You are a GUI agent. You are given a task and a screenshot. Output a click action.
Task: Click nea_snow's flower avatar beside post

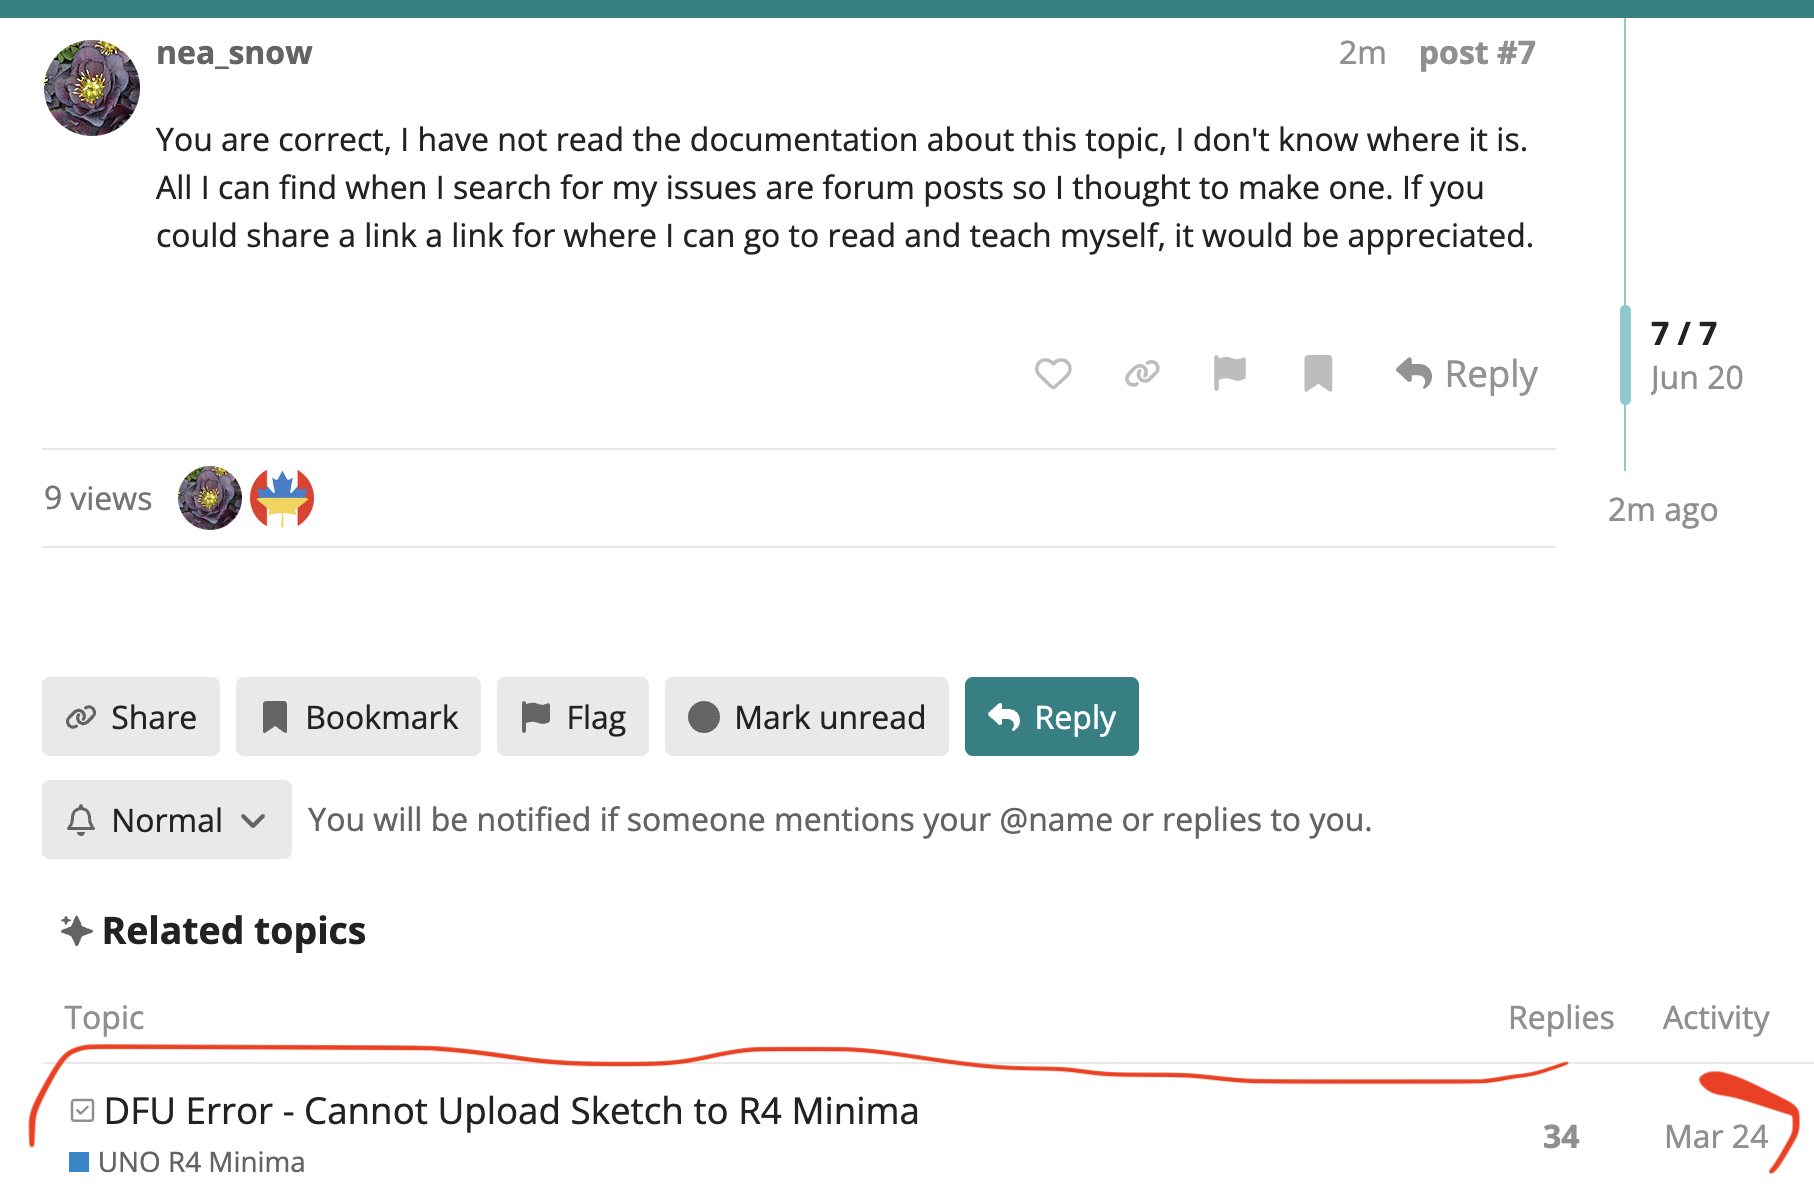[x=92, y=88]
